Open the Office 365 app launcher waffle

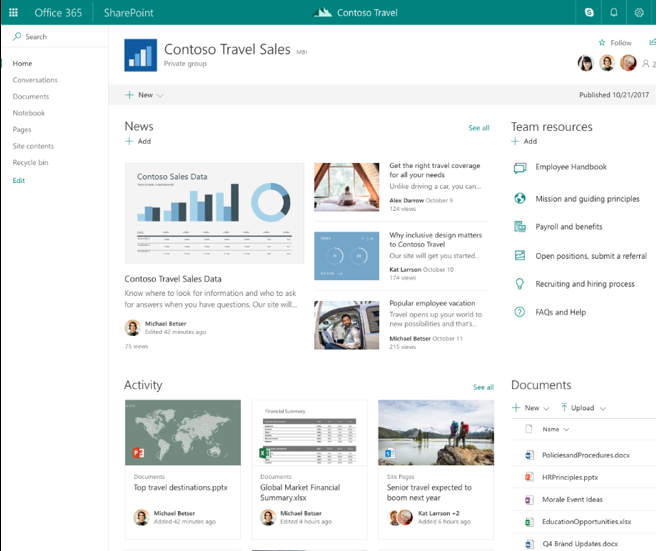(x=13, y=12)
